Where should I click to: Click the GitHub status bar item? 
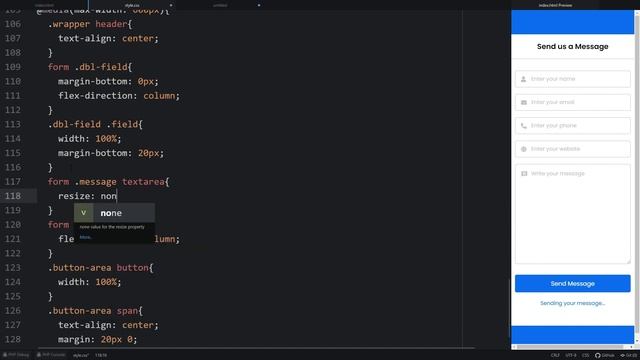click(604, 355)
